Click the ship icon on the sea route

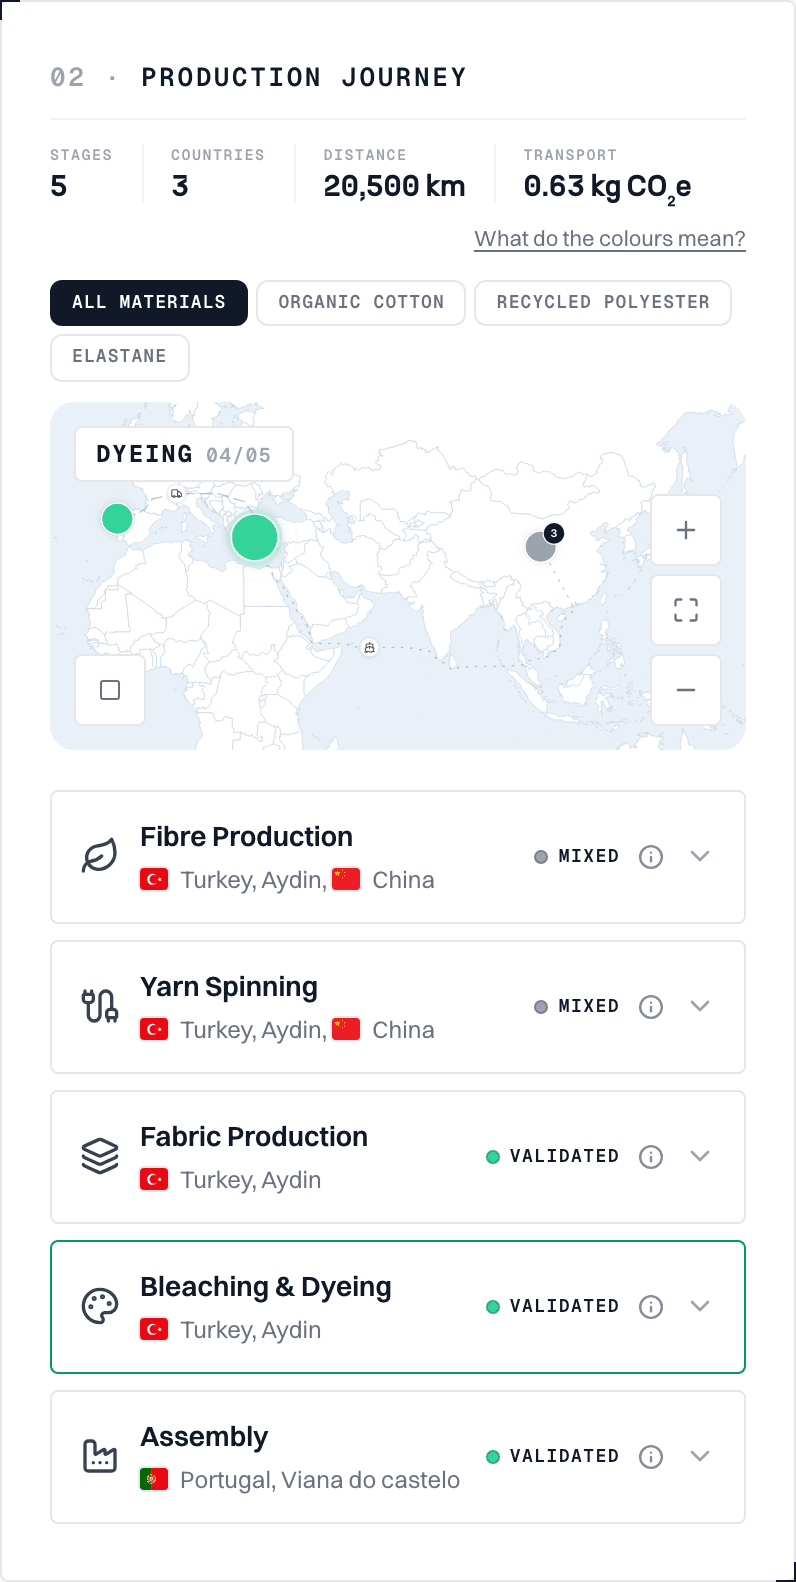[x=369, y=648]
